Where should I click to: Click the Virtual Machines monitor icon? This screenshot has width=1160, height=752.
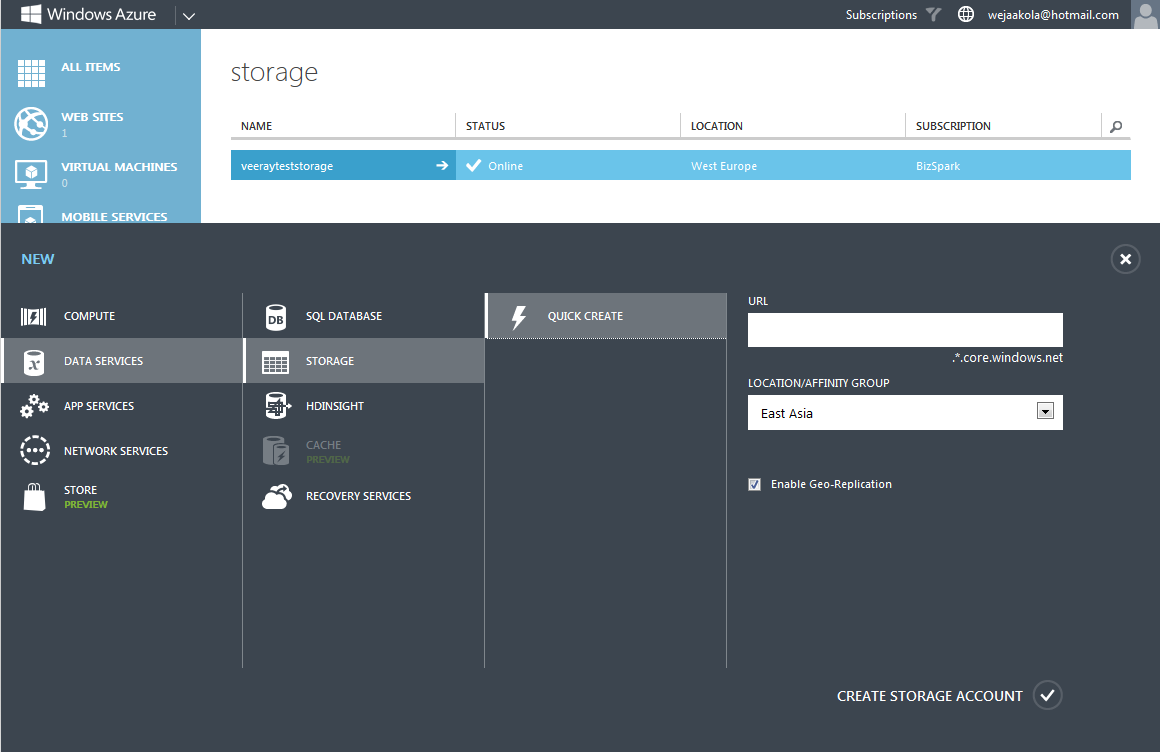pos(31,174)
